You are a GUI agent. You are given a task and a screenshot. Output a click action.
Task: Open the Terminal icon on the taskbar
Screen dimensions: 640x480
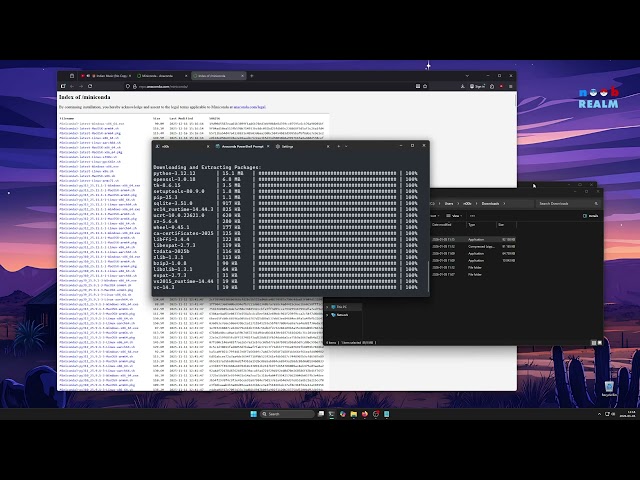click(331, 414)
